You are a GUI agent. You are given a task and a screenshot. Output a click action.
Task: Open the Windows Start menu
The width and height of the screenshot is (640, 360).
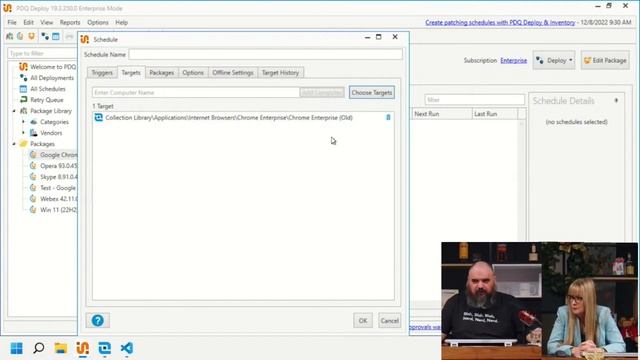17,348
